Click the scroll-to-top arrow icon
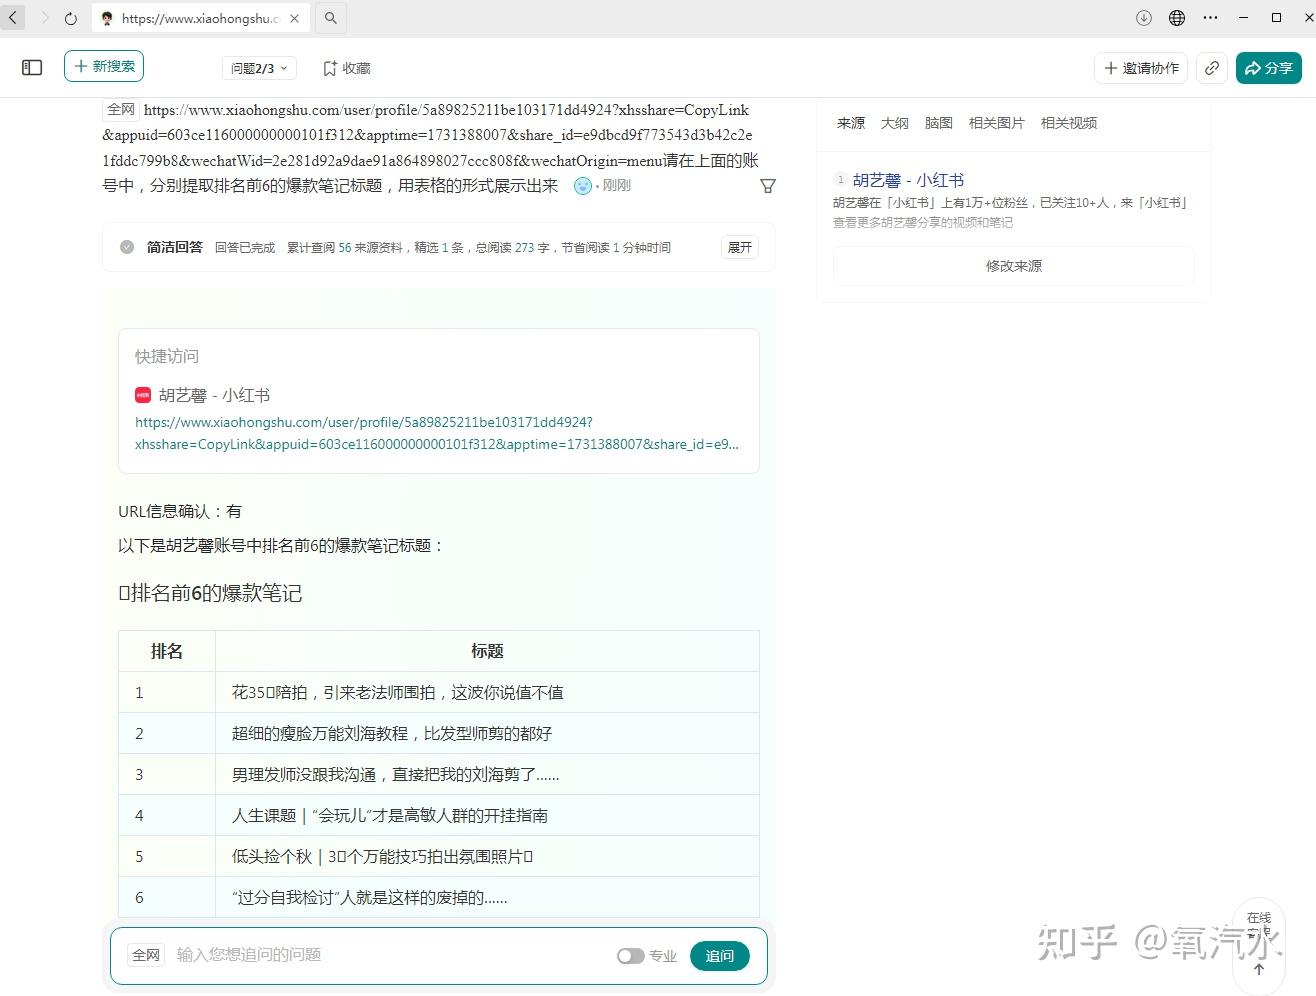1316x996 pixels. pos(1259,968)
